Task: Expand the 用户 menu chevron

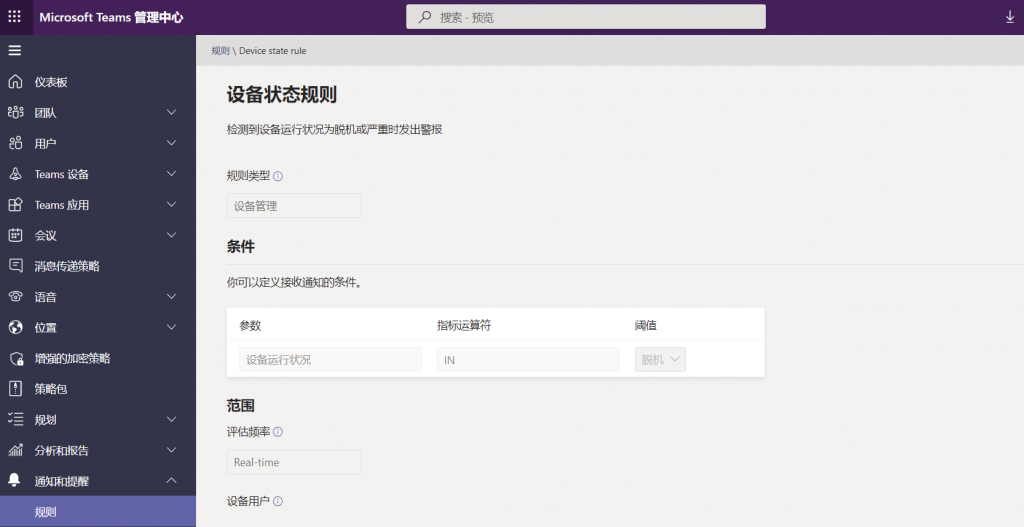Action: point(172,143)
